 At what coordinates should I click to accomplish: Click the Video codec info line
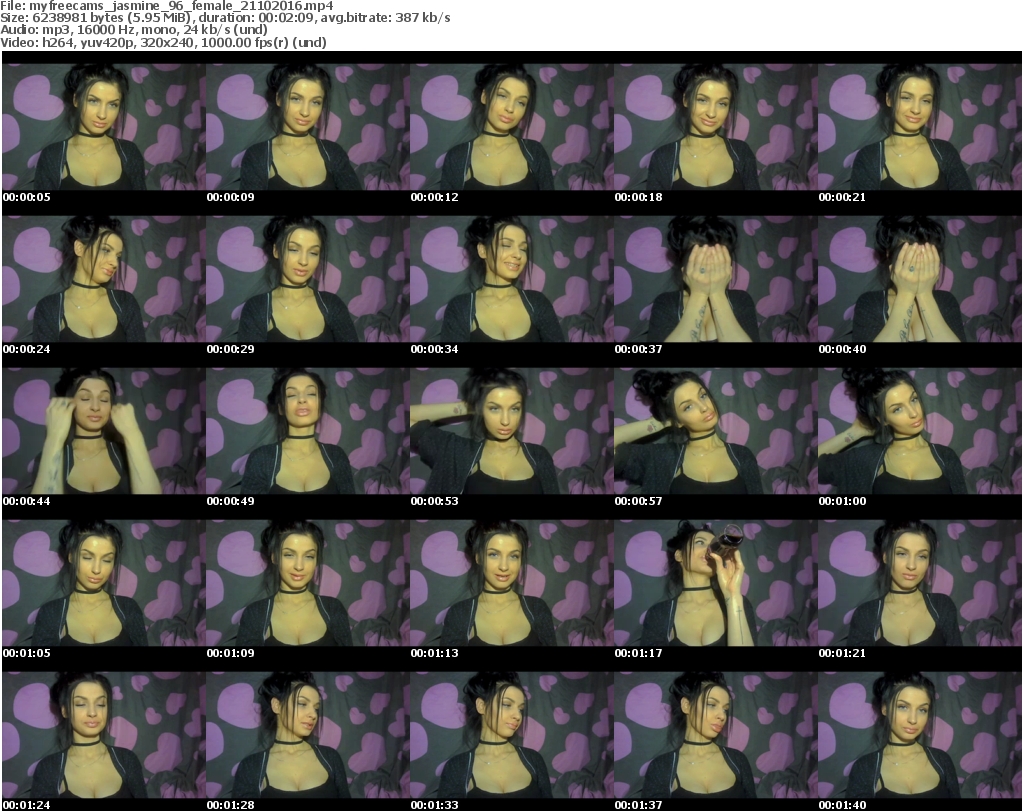click(164, 43)
